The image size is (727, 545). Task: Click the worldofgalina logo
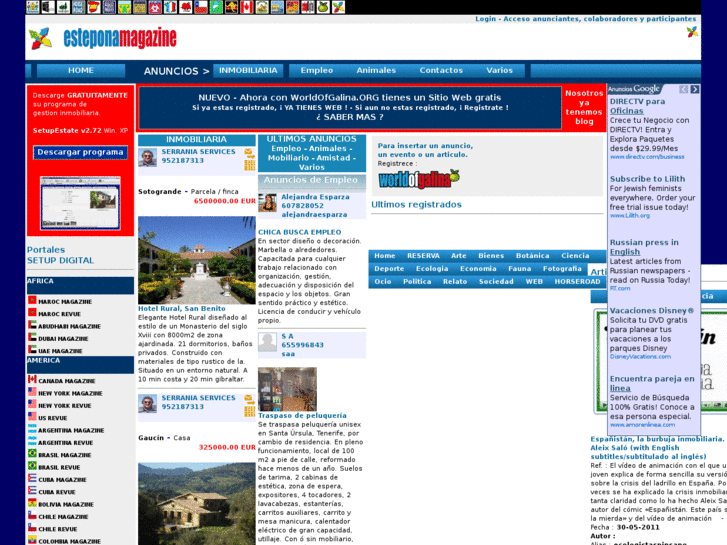[419, 179]
